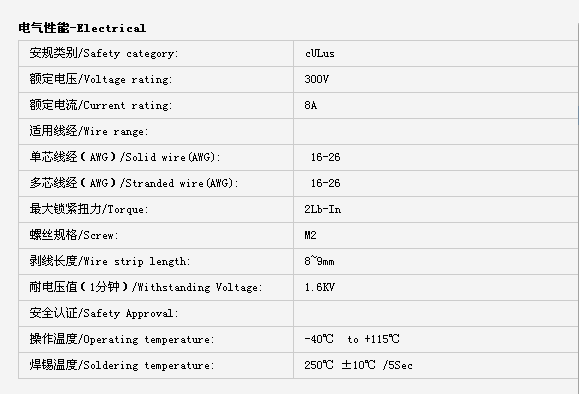Click the M2 screw value

[311, 235]
